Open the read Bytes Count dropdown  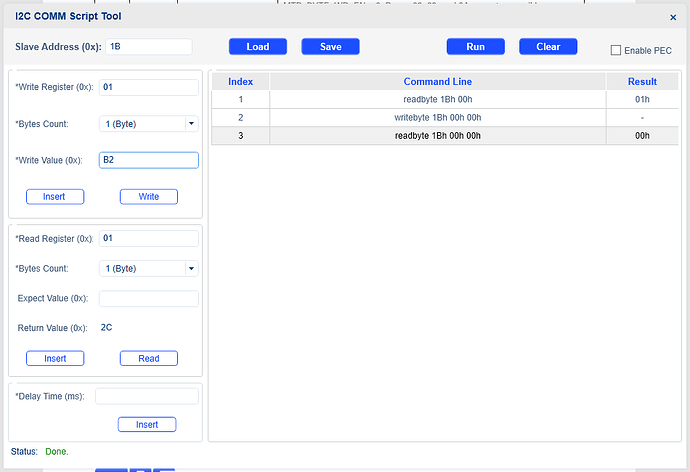point(148,268)
